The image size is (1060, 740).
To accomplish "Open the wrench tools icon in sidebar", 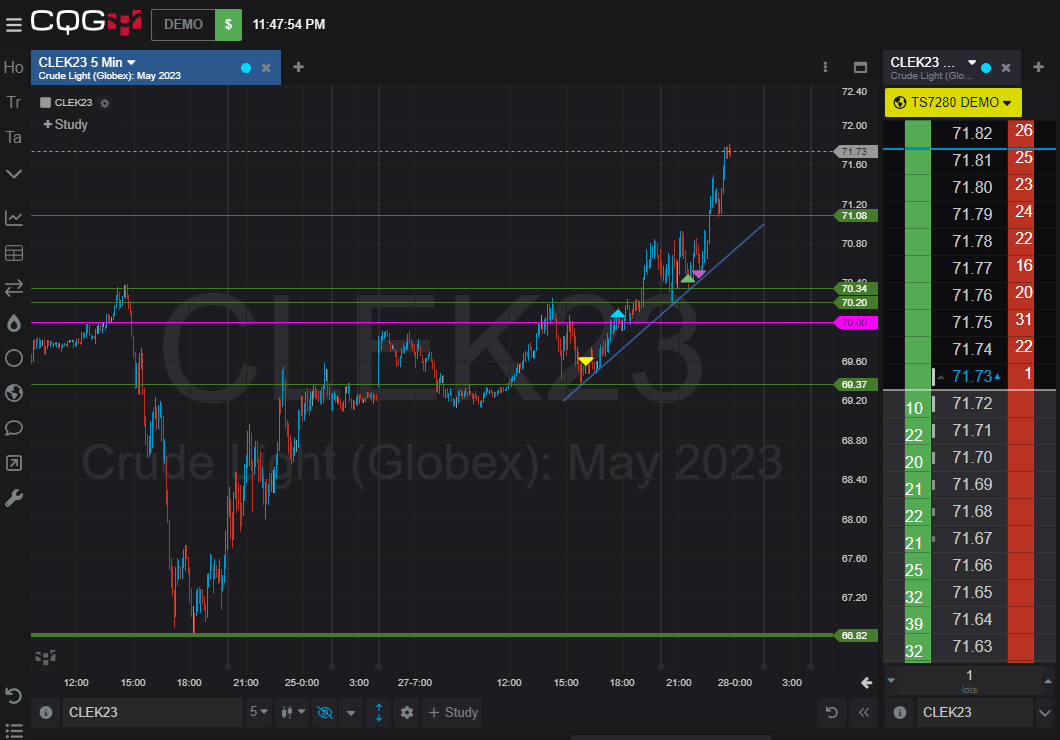I will [x=14, y=498].
